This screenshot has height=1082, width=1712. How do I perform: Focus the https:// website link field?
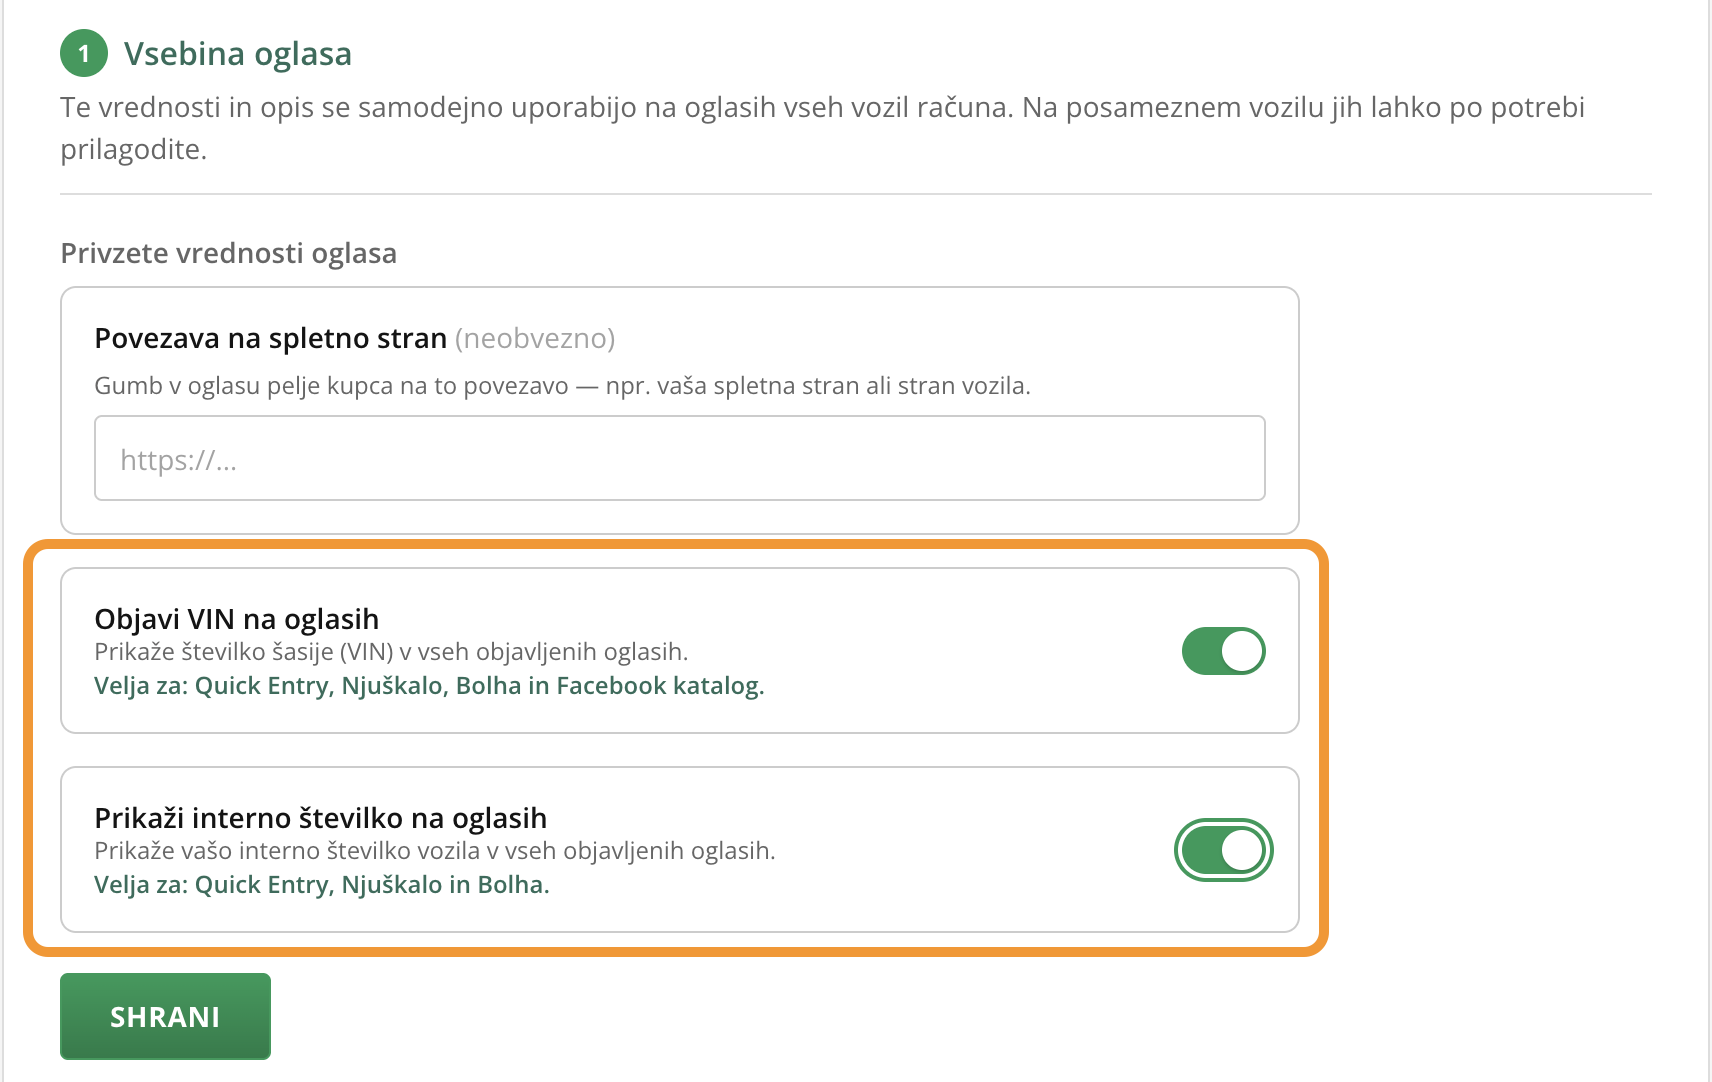click(680, 458)
